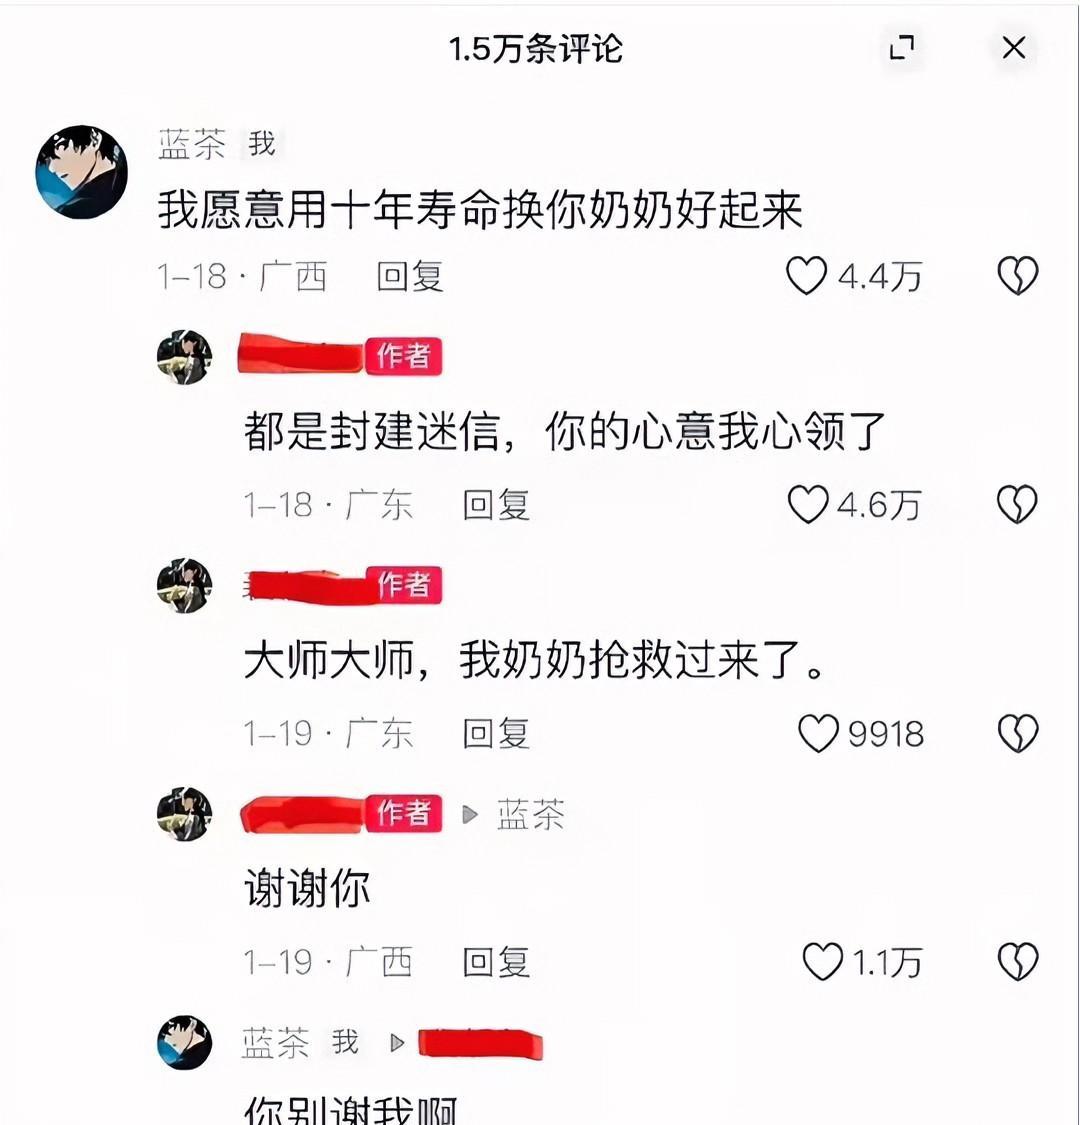The height and width of the screenshot is (1125, 1080).
Task: Reply to the 1-19 广东 comment
Action: (x=496, y=733)
